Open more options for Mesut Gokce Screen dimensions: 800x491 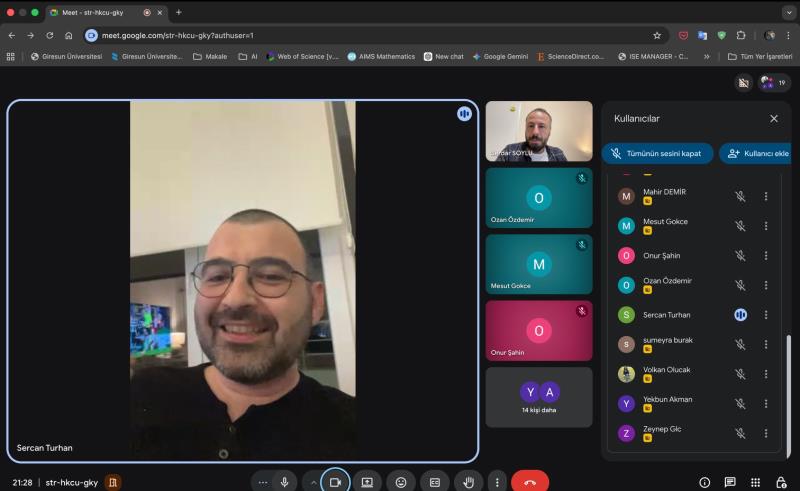point(766,226)
